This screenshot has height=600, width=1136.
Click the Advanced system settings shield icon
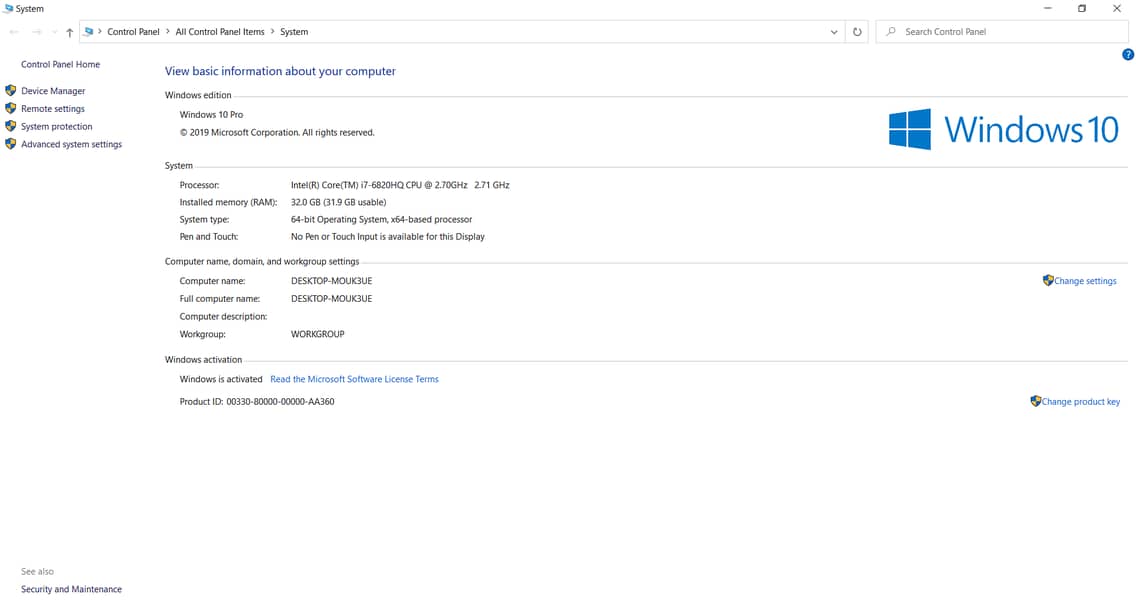pyautogui.click(x=11, y=144)
